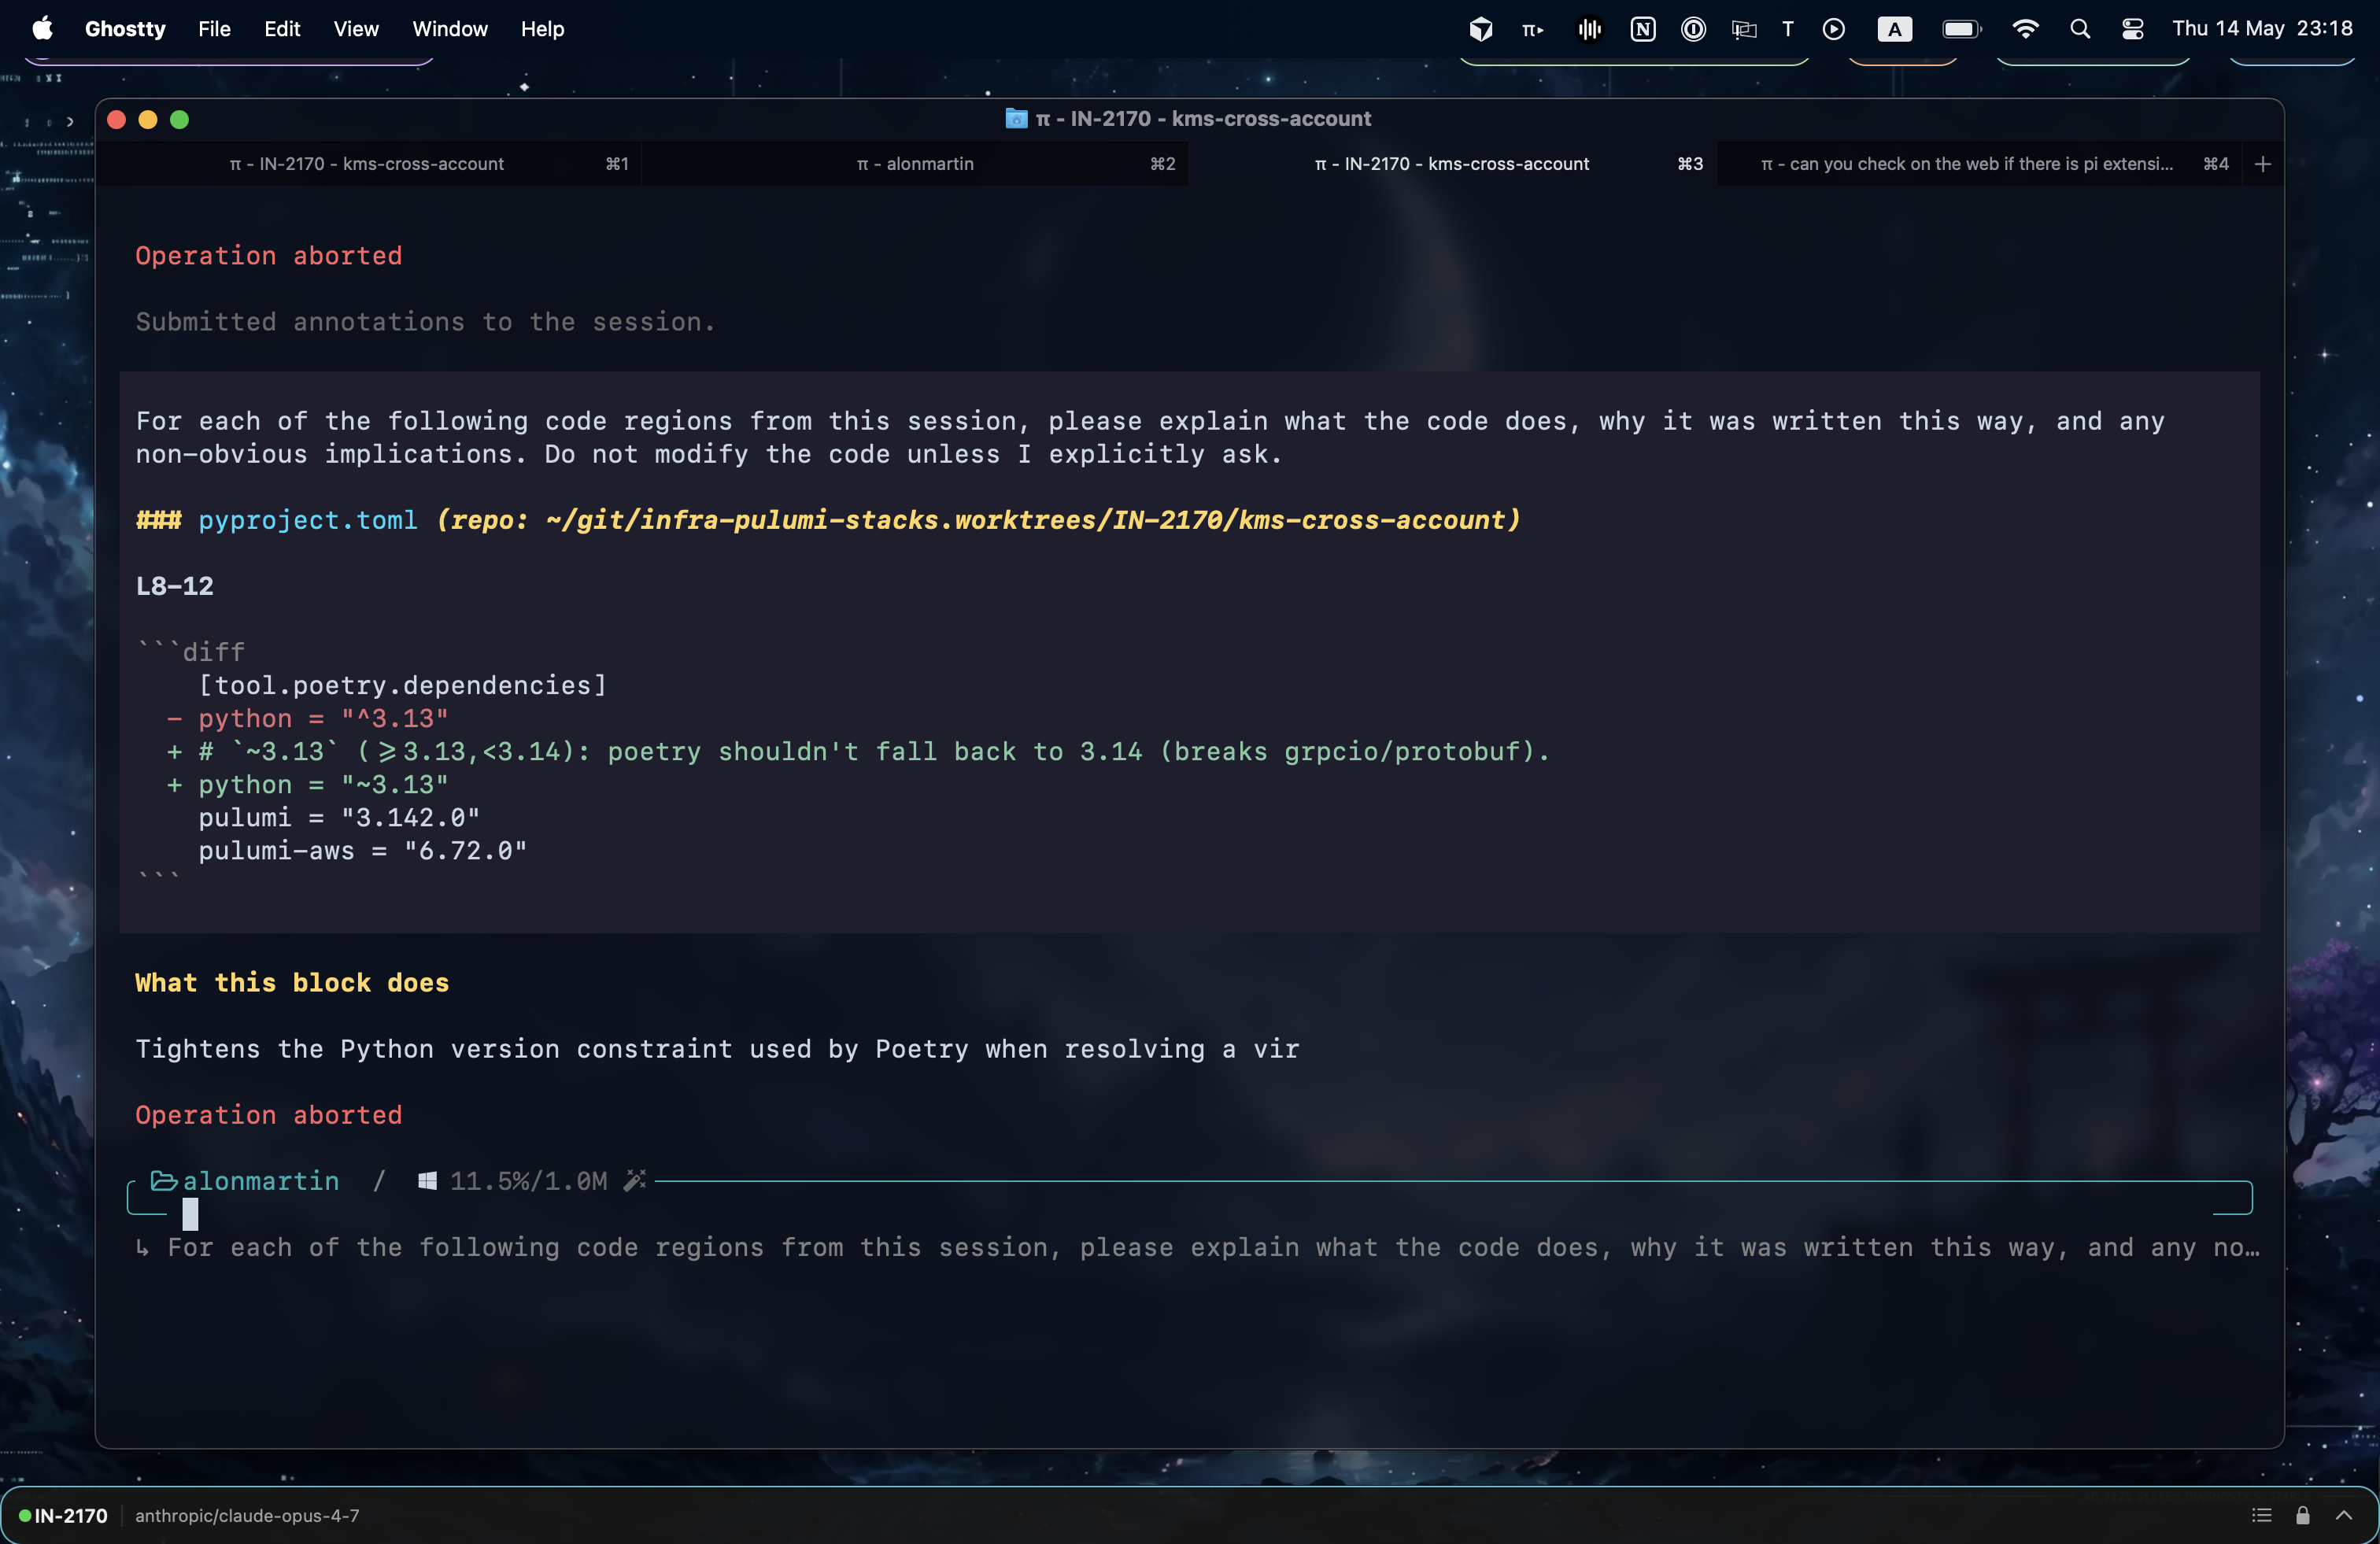Open the View menu
Viewport: 2380px width, 1544px height.
point(356,29)
